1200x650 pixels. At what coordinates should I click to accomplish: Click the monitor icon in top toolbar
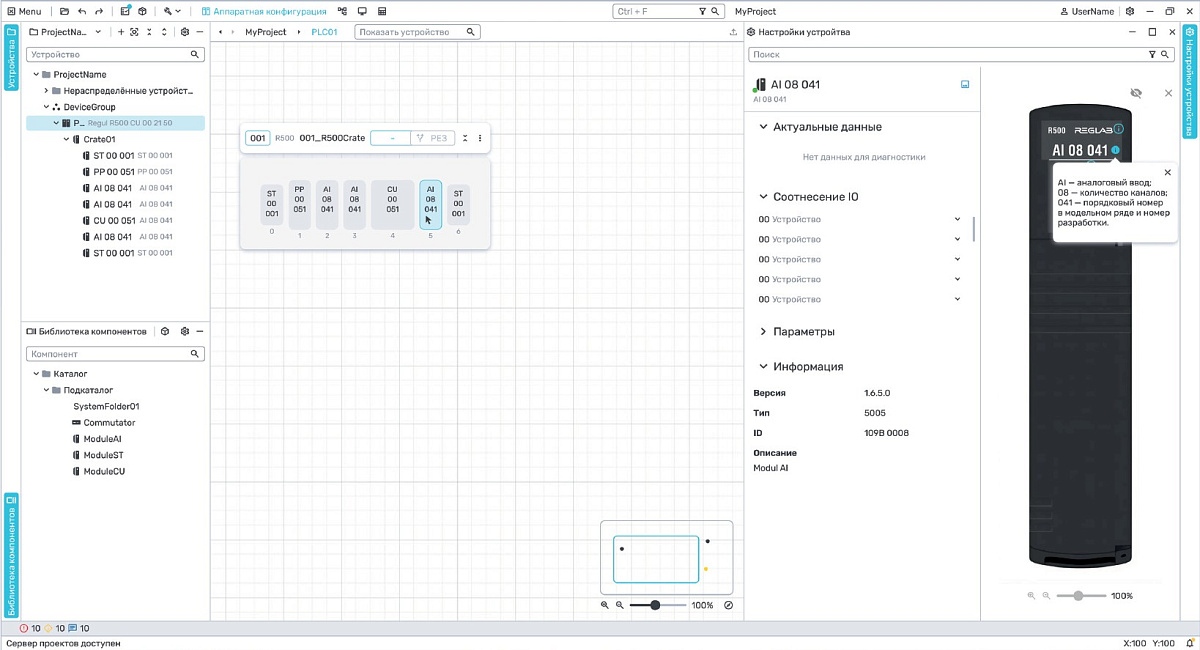[x=362, y=12]
